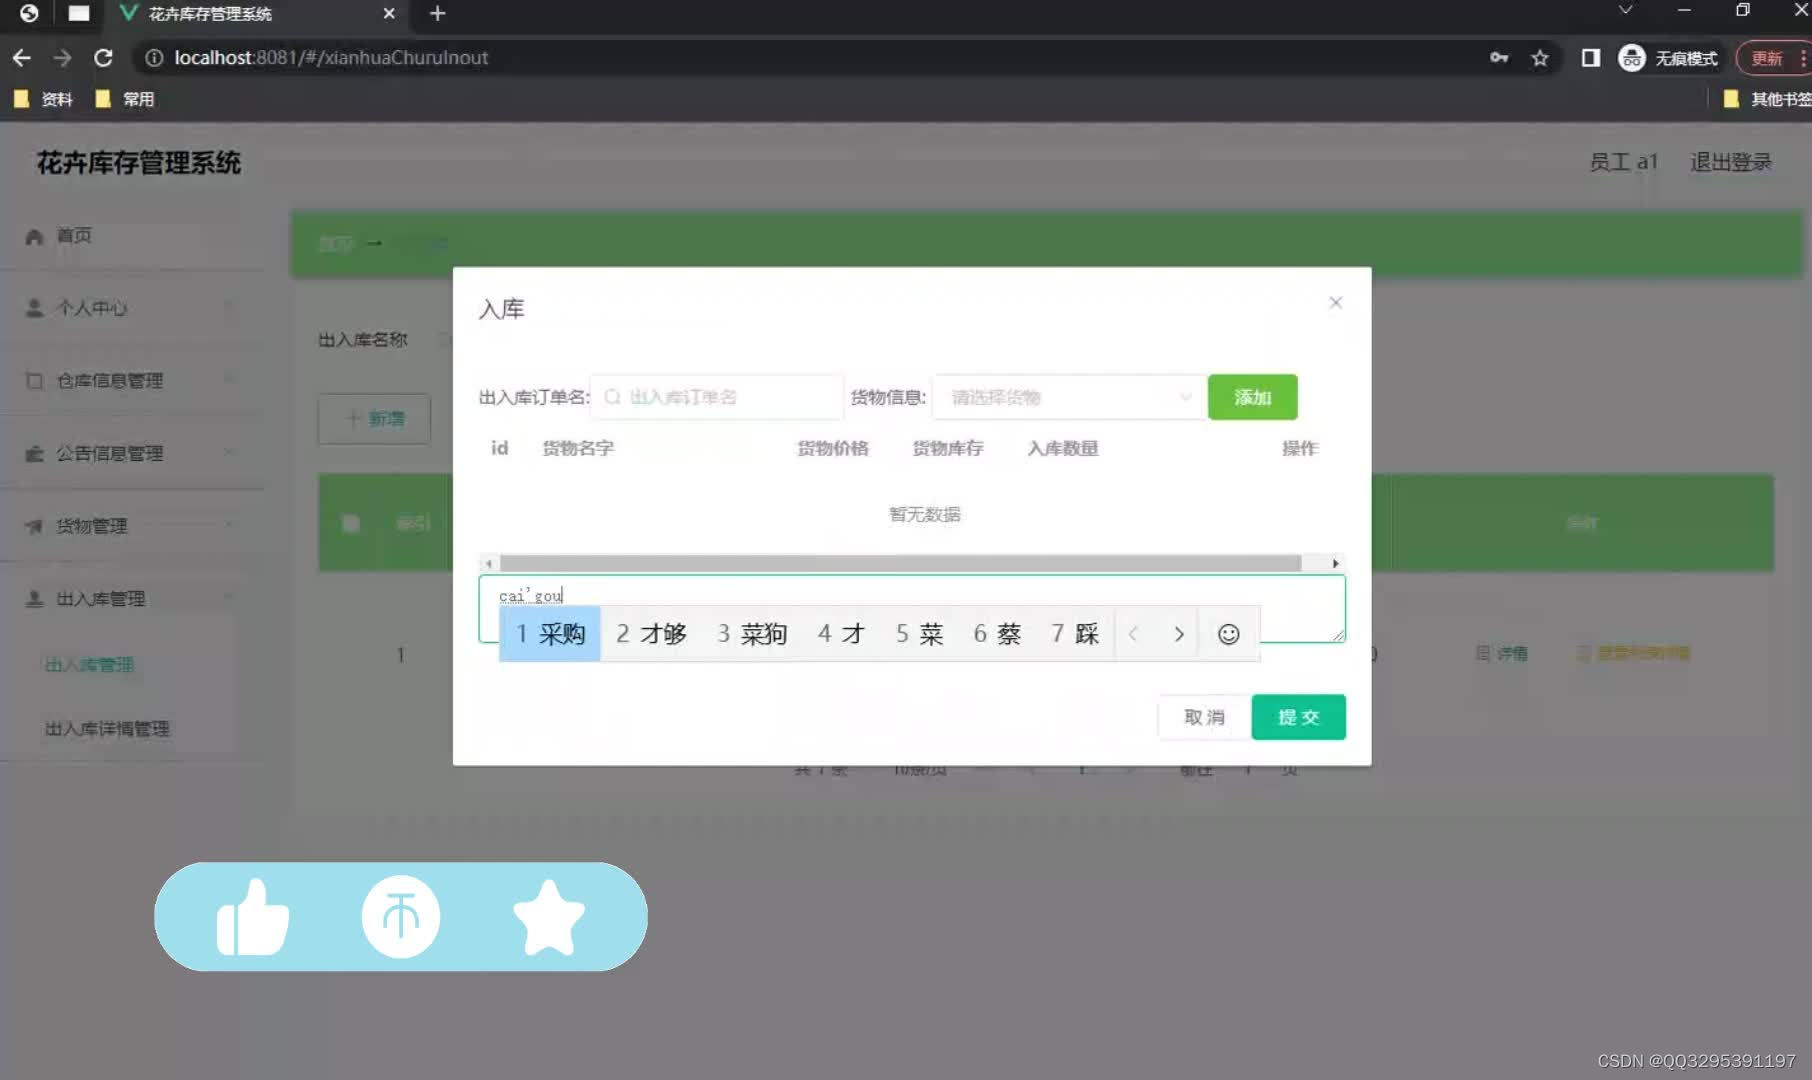Click 退出登录 in the header
The width and height of the screenshot is (1812, 1080).
pyautogui.click(x=1730, y=162)
